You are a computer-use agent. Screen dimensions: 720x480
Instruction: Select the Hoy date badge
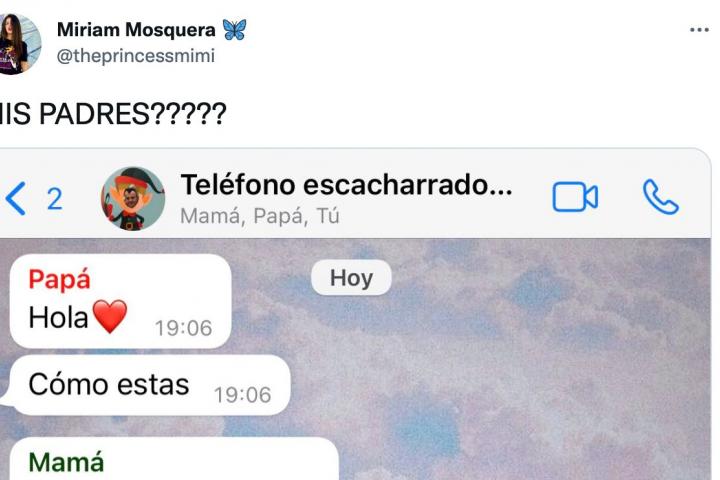pyautogui.click(x=351, y=278)
